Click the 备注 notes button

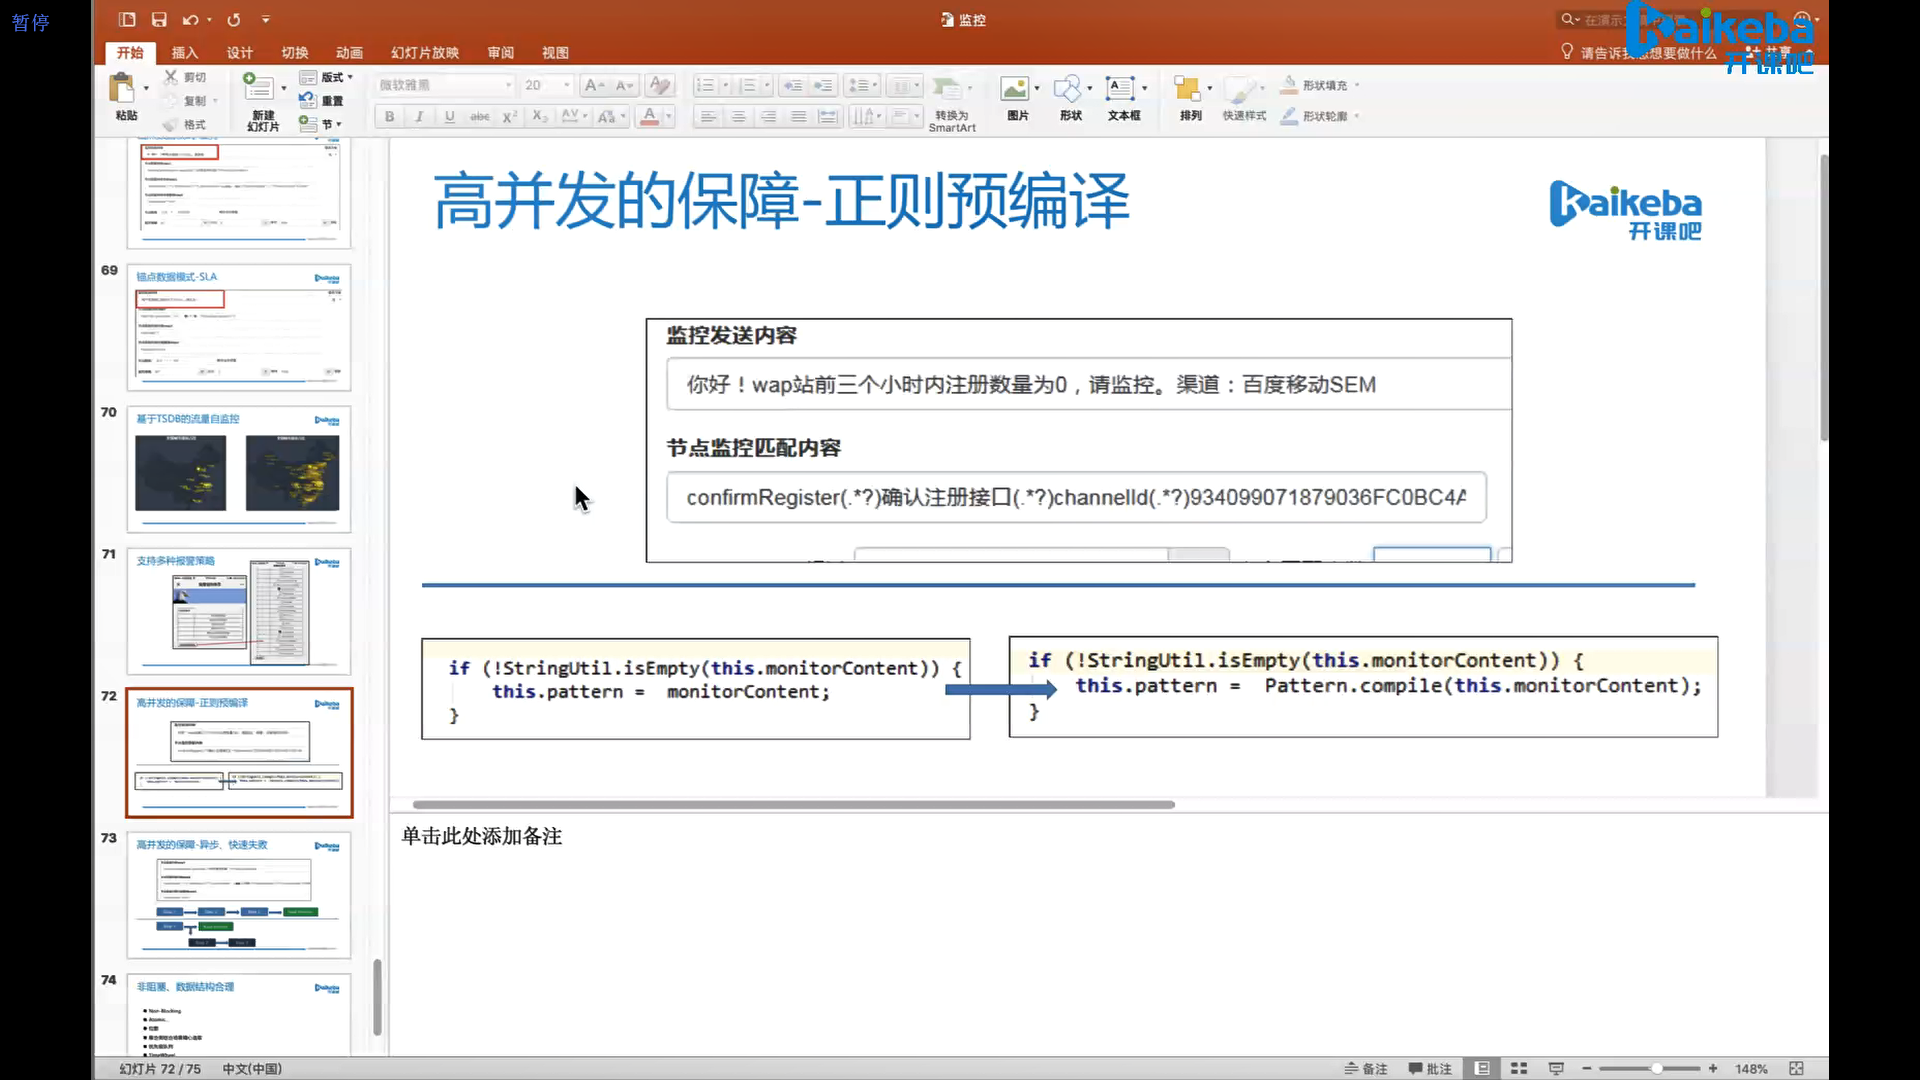pos(1366,1069)
